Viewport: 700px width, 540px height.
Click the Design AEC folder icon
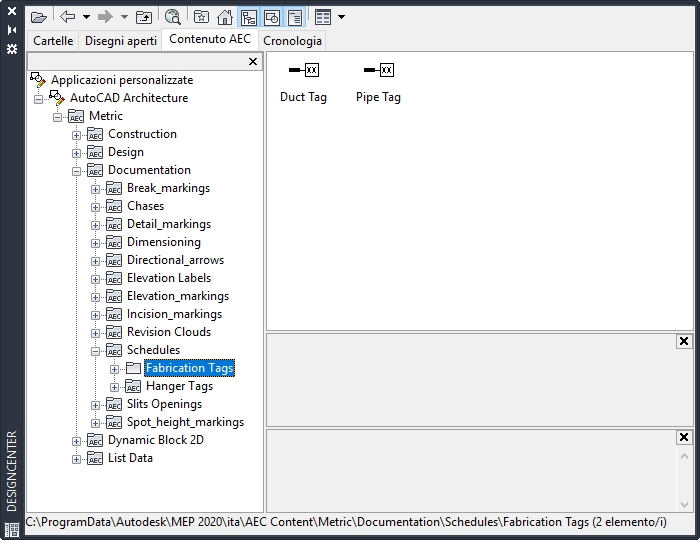coord(95,152)
